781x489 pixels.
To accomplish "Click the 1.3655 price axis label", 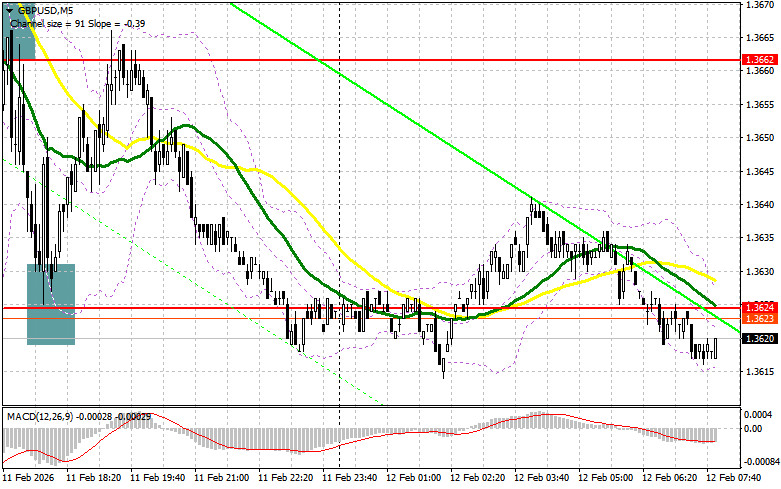I will [x=760, y=105].
